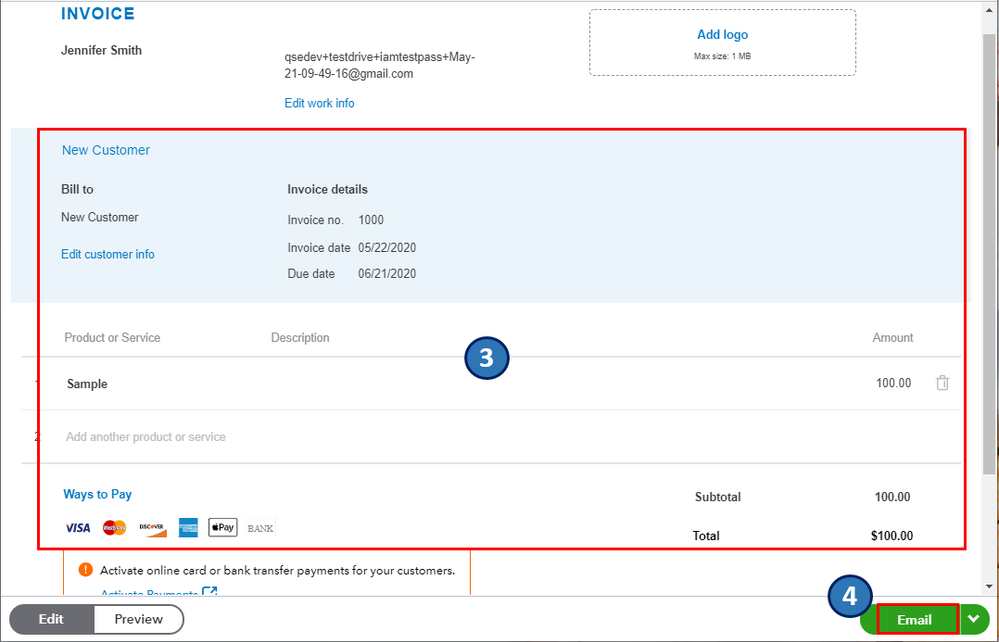Click the Mastercard logo
The height and width of the screenshot is (642, 999).
click(115, 527)
